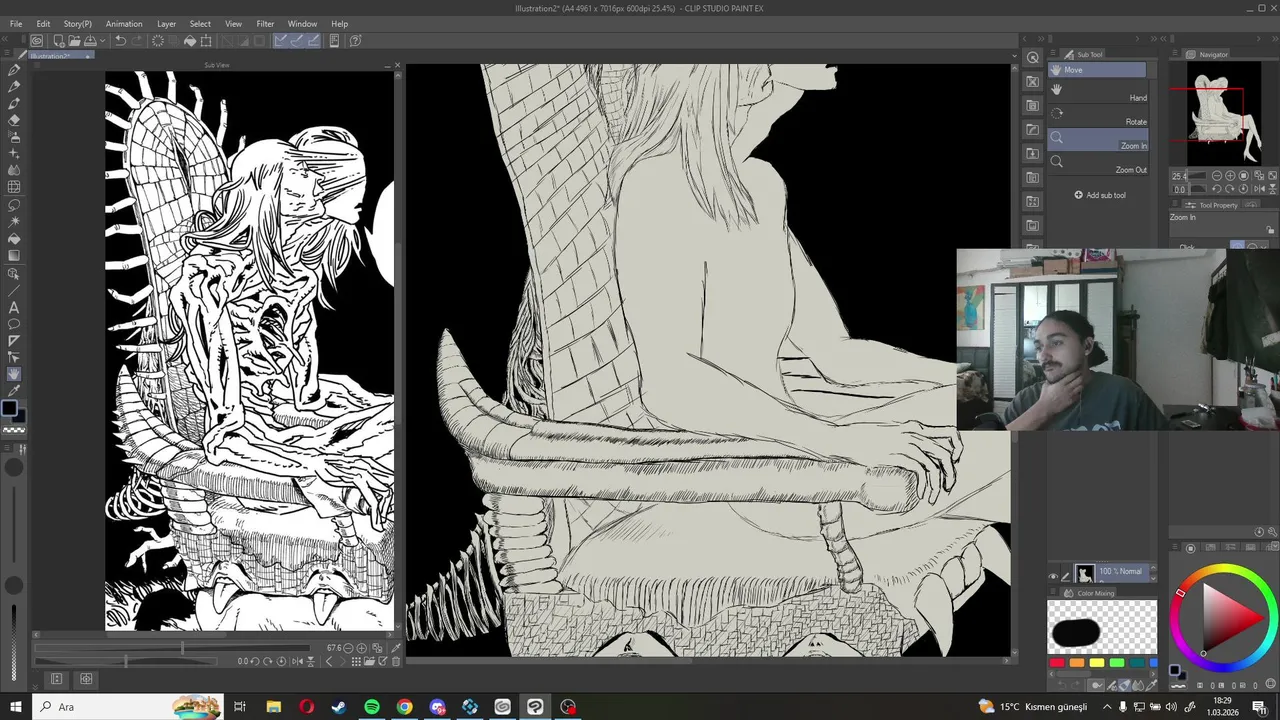Image resolution: width=1280 pixels, height=720 pixels.
Task: Open Google Chrome from the taskbar
Action: point(404,707)
